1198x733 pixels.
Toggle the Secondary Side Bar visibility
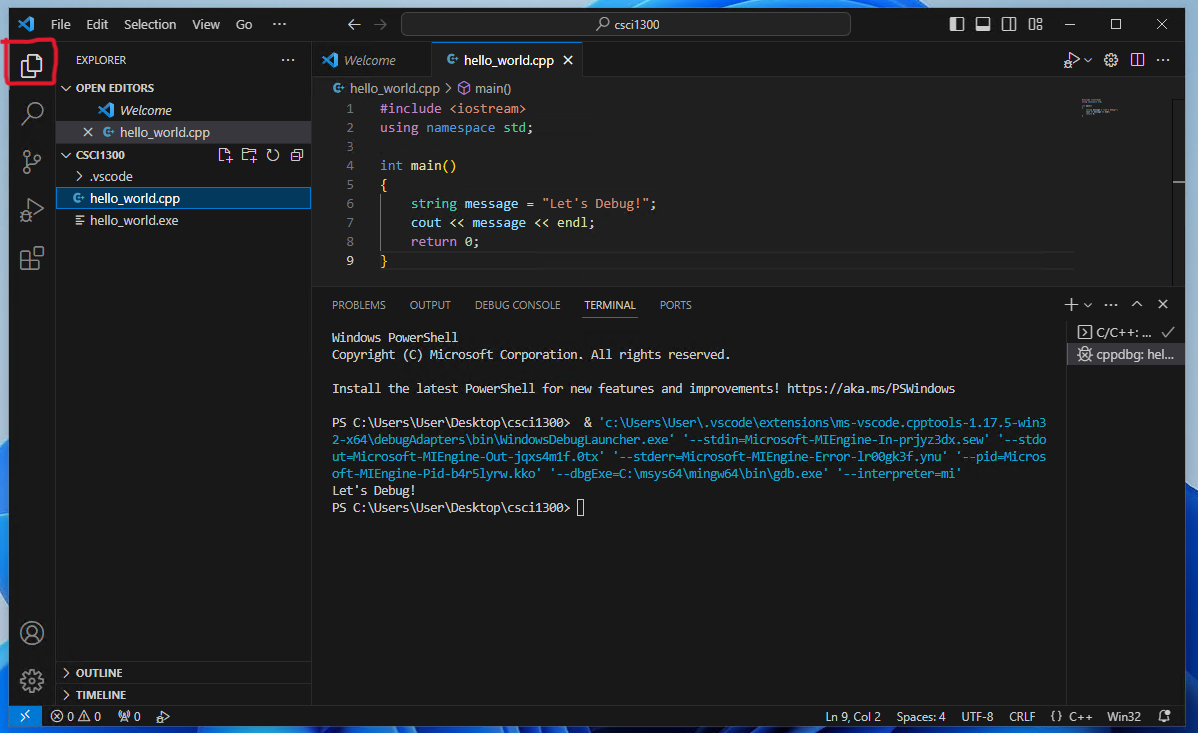[1009, 24]
